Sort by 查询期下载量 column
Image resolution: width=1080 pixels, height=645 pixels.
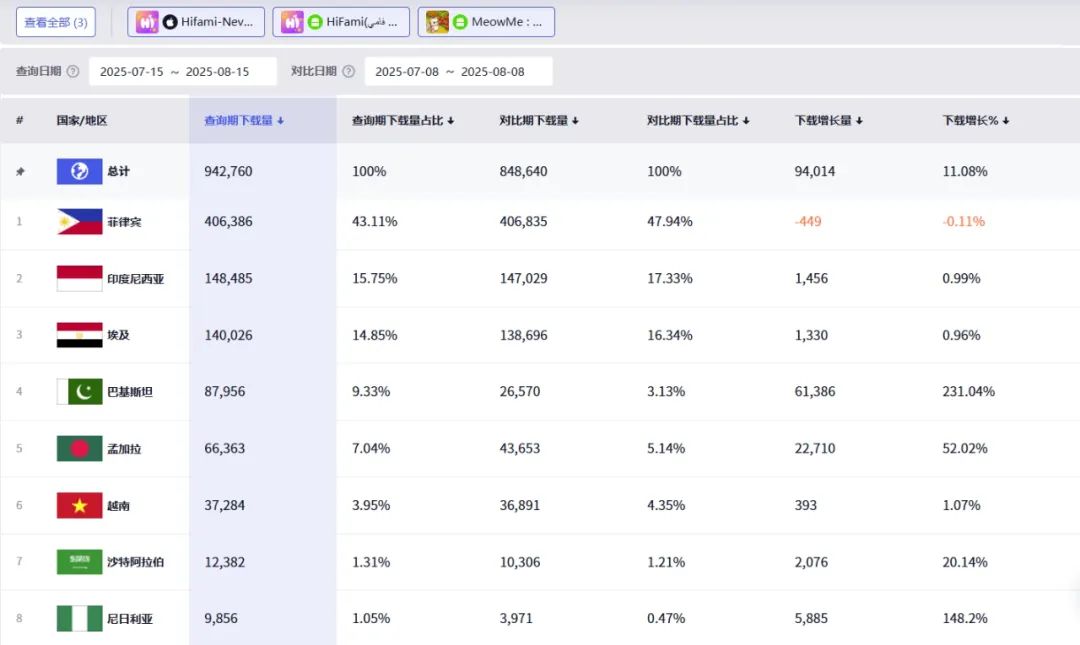coord(244,120)
